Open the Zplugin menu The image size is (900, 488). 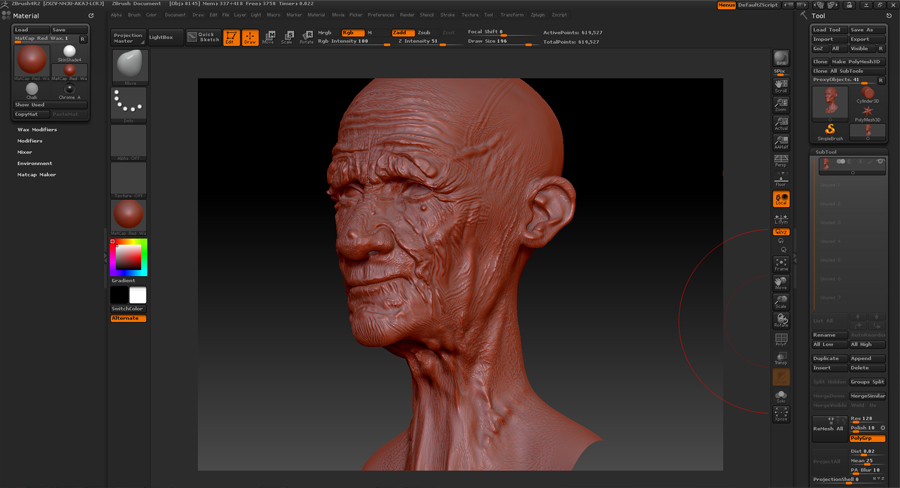pos(538,15)
